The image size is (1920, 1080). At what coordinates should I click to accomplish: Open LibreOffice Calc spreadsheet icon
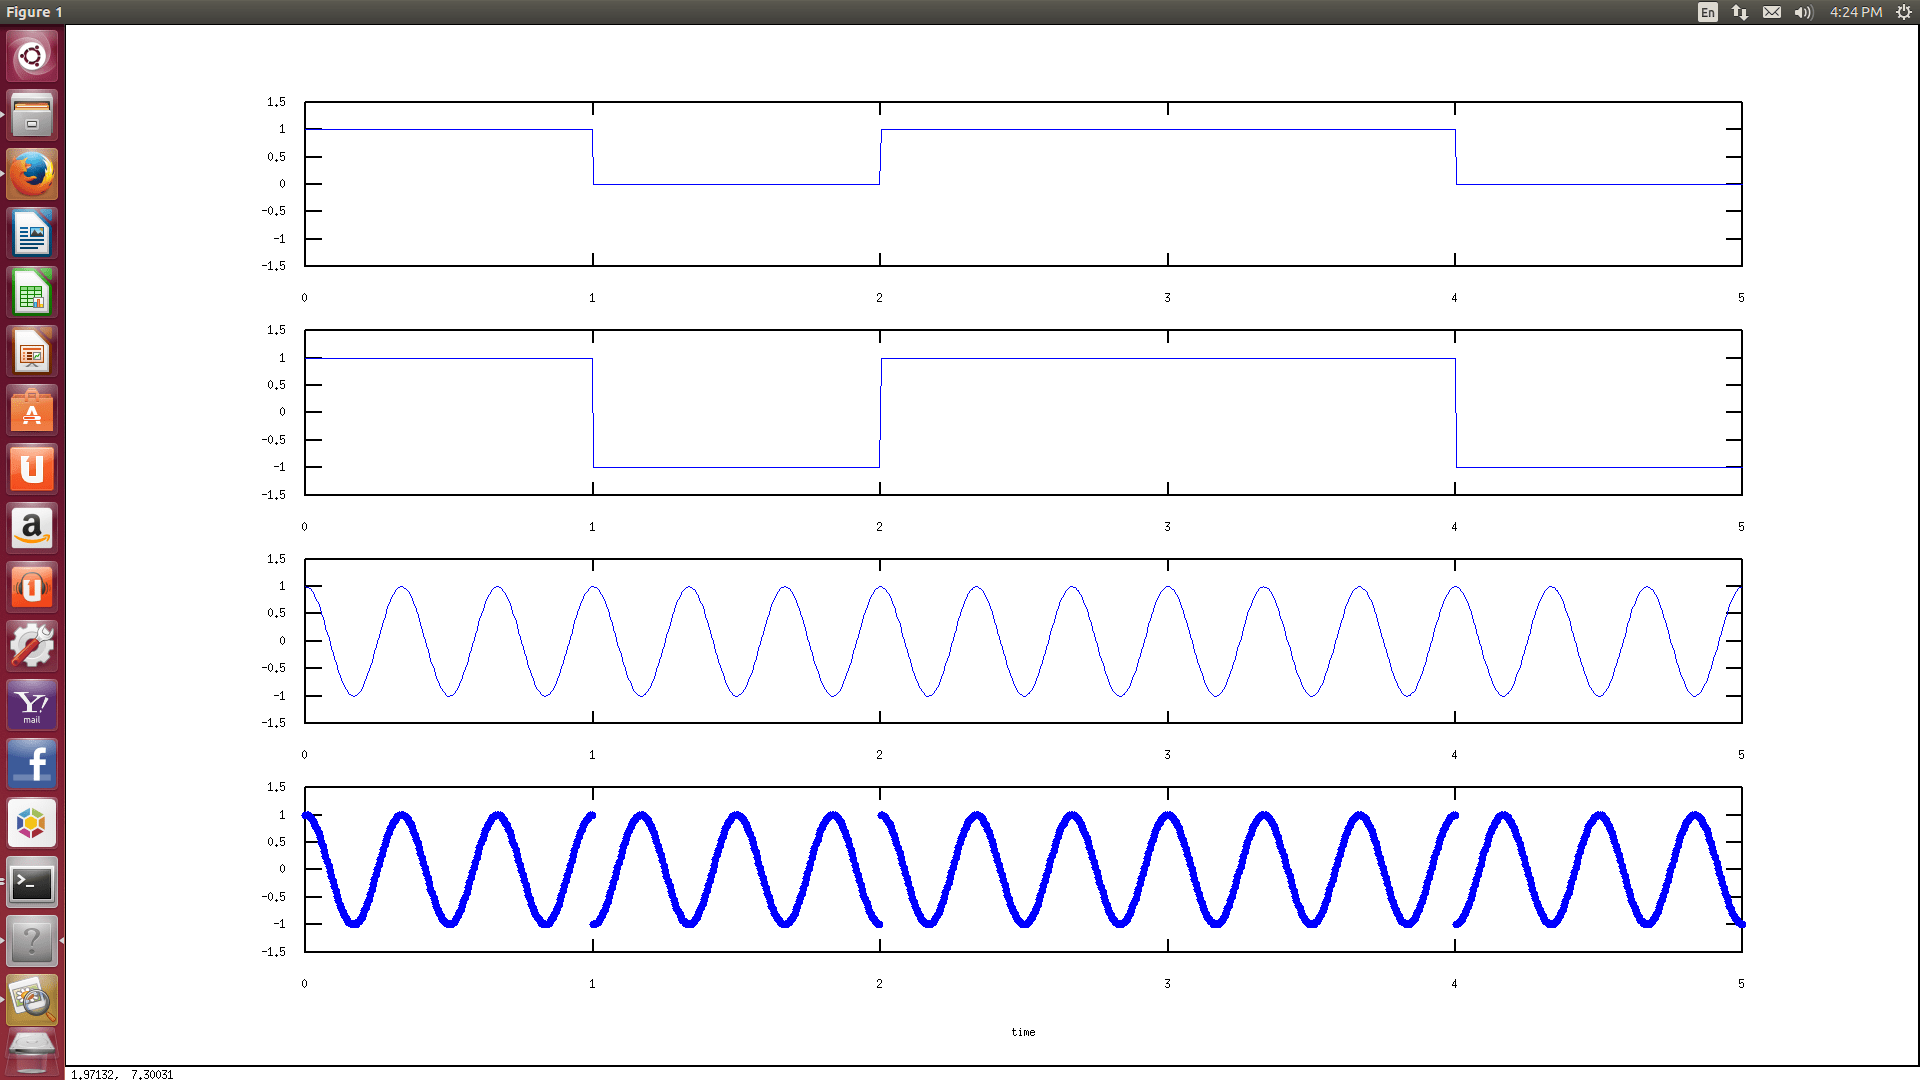tap(32, 292)
